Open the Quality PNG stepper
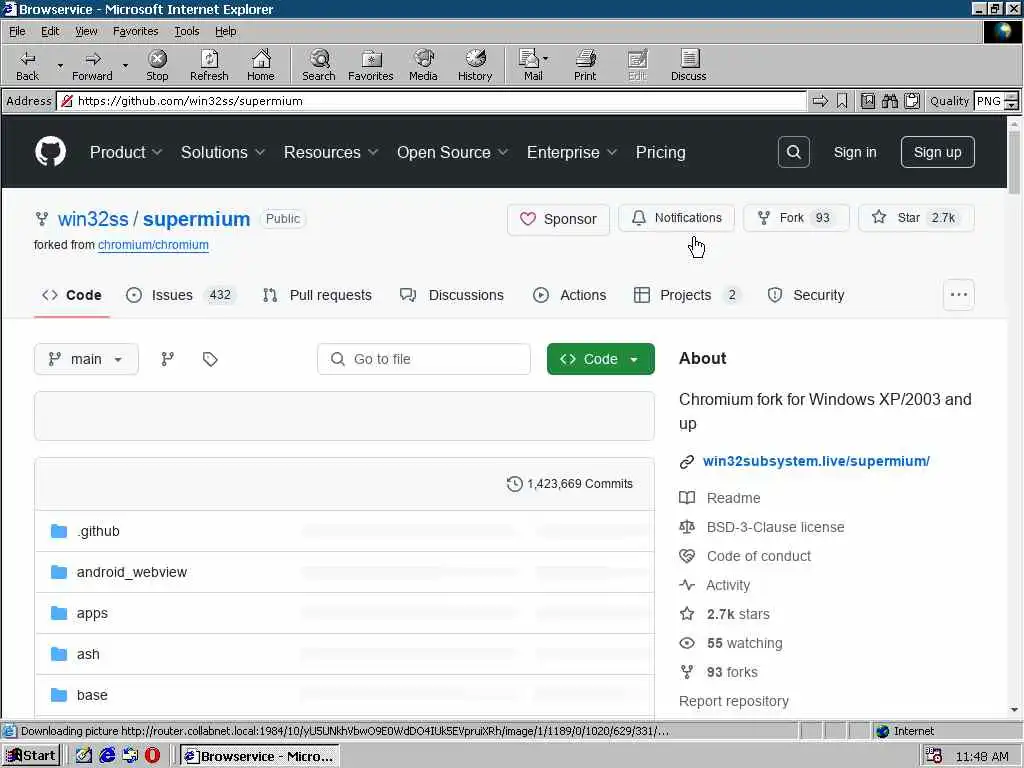1024x768 pixels. coord(1012,101)
